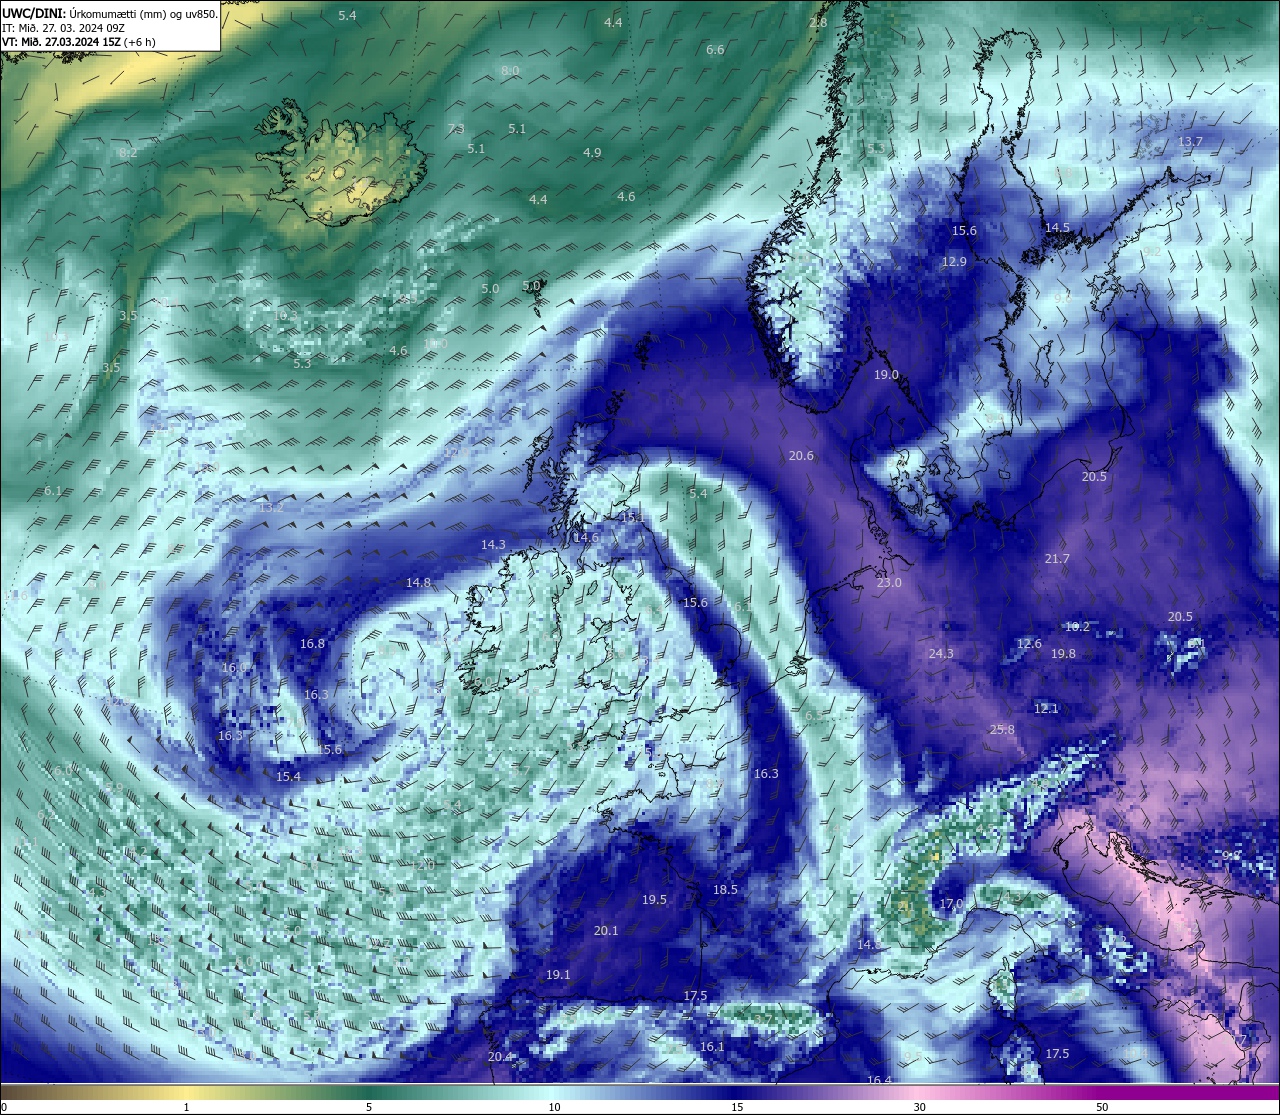Click the 8.0 value label
1280x1115 pixels.
(510, 70)
